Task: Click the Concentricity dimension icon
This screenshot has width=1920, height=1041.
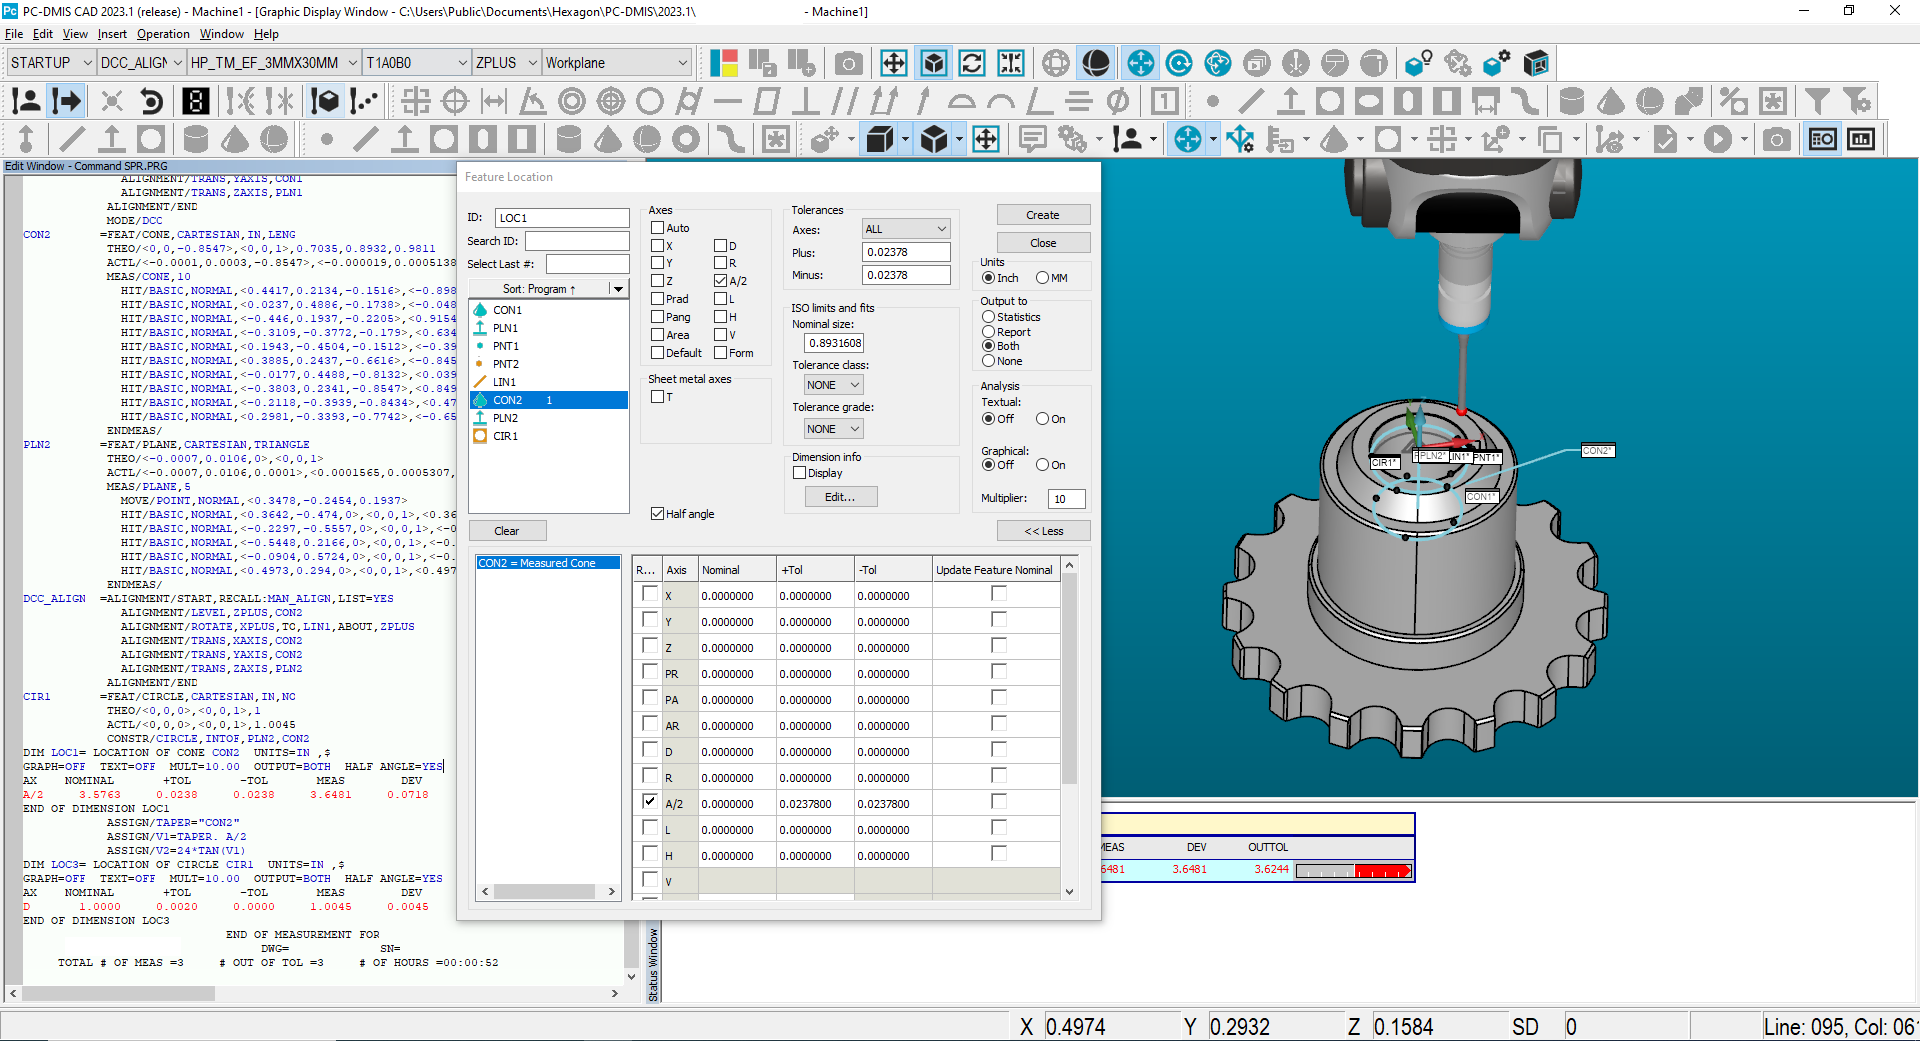Action: 572,101
